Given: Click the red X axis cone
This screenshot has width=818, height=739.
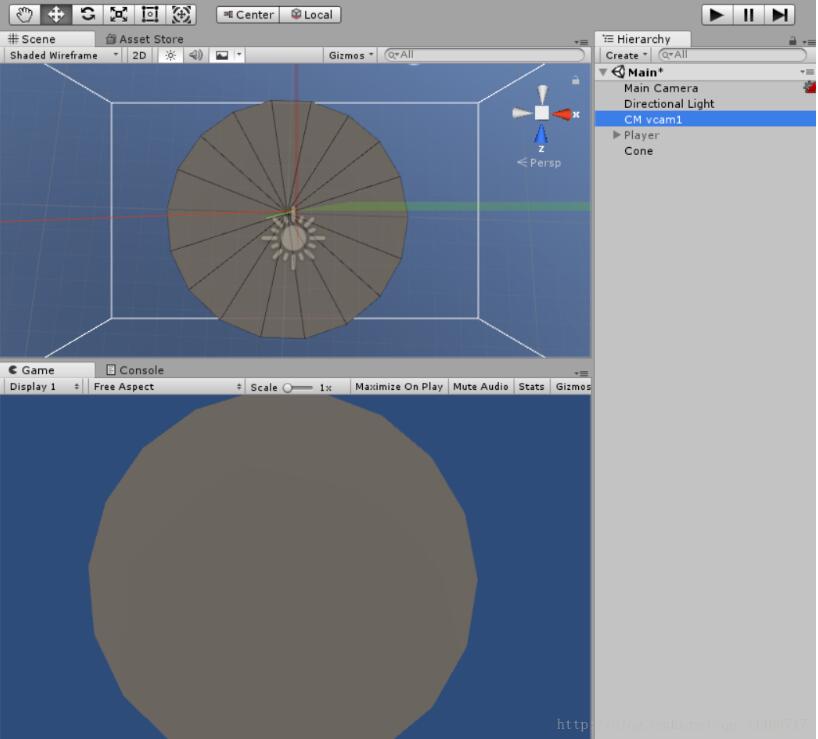Looking at the screenshot, I should point(562,114).
